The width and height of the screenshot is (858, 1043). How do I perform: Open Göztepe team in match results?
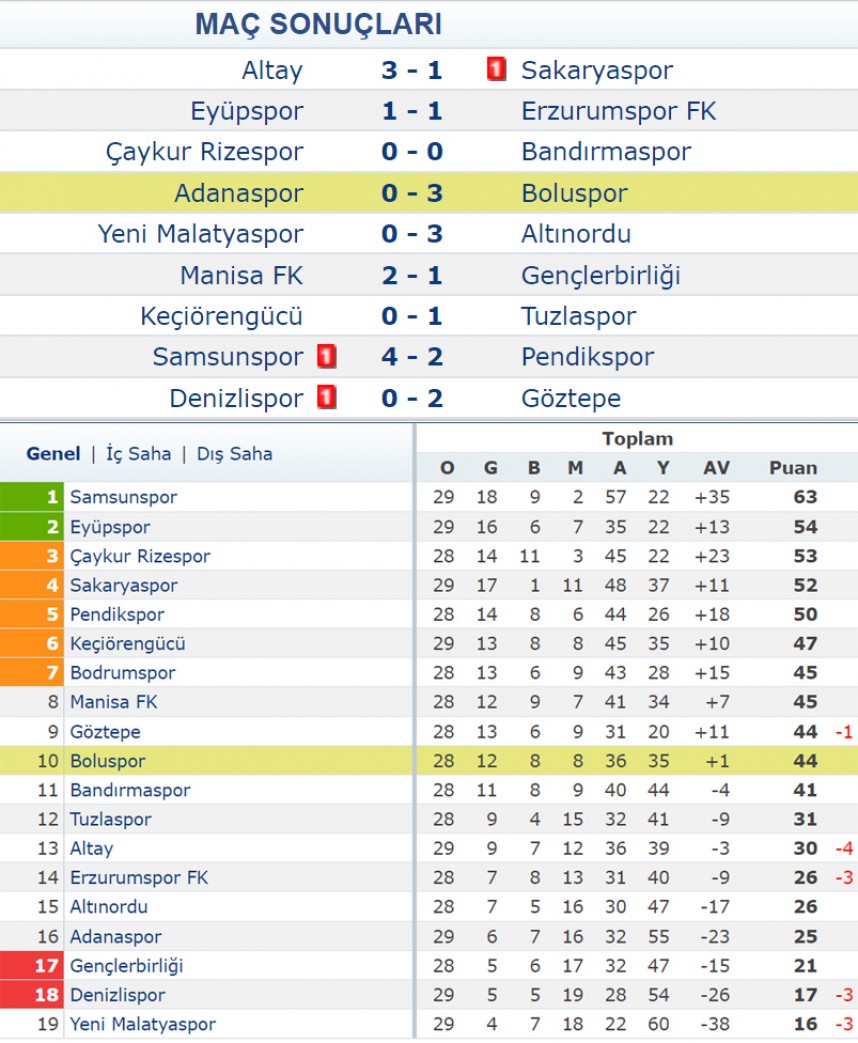click(571, 398)
